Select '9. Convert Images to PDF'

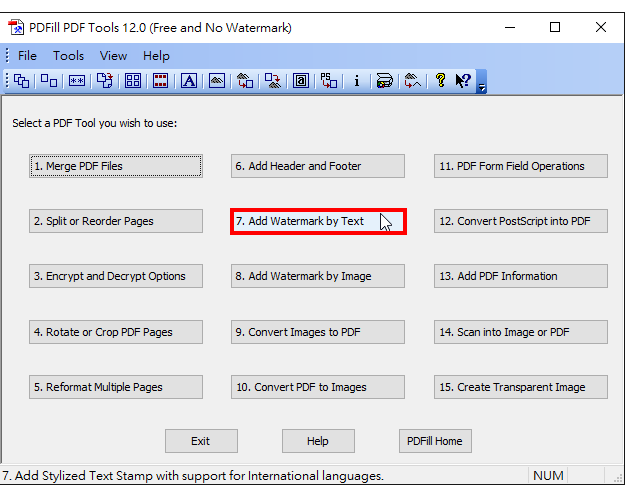click(x=318, y=332)
